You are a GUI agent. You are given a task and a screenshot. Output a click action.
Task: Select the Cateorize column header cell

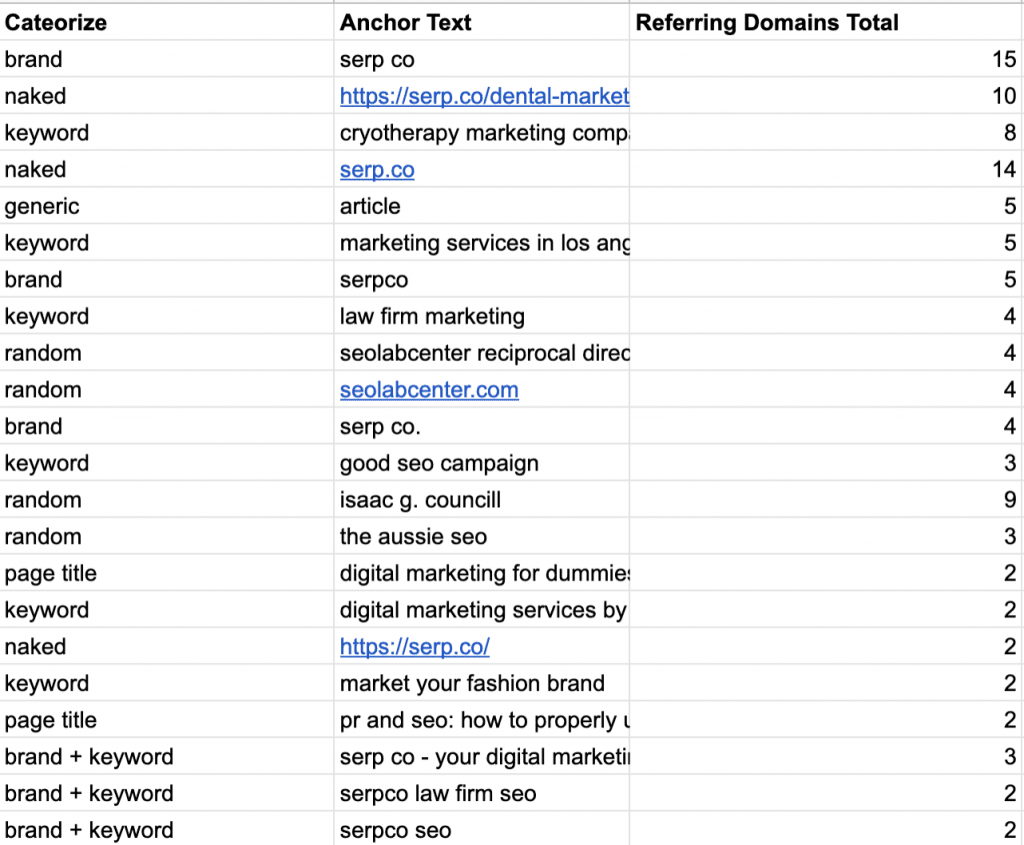(167, 22)
